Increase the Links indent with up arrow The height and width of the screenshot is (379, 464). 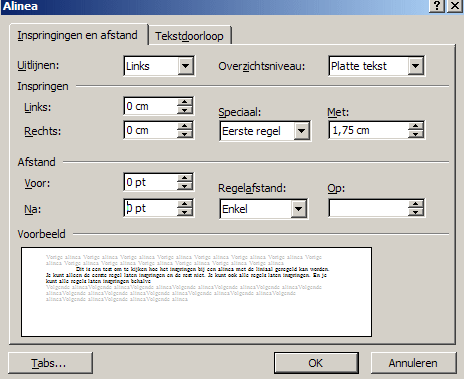(185, 102)
